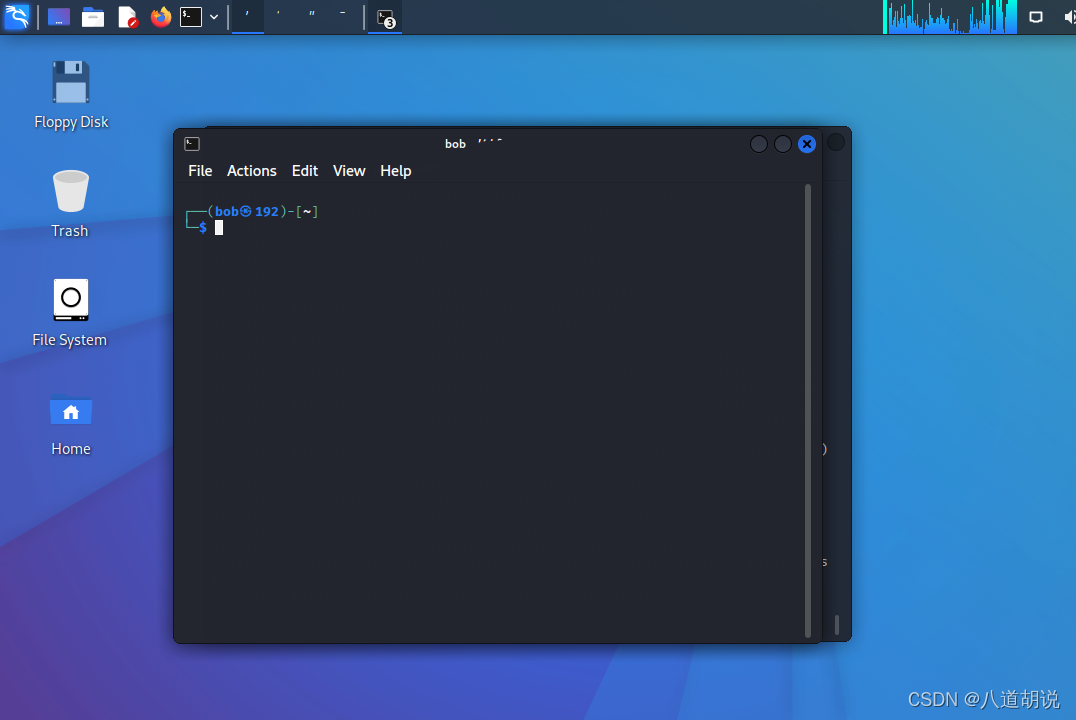Image resolution: width=1076 pixels, height=720 pixels.
Task: Open the File menu in terminal
Action: (200, 171)
